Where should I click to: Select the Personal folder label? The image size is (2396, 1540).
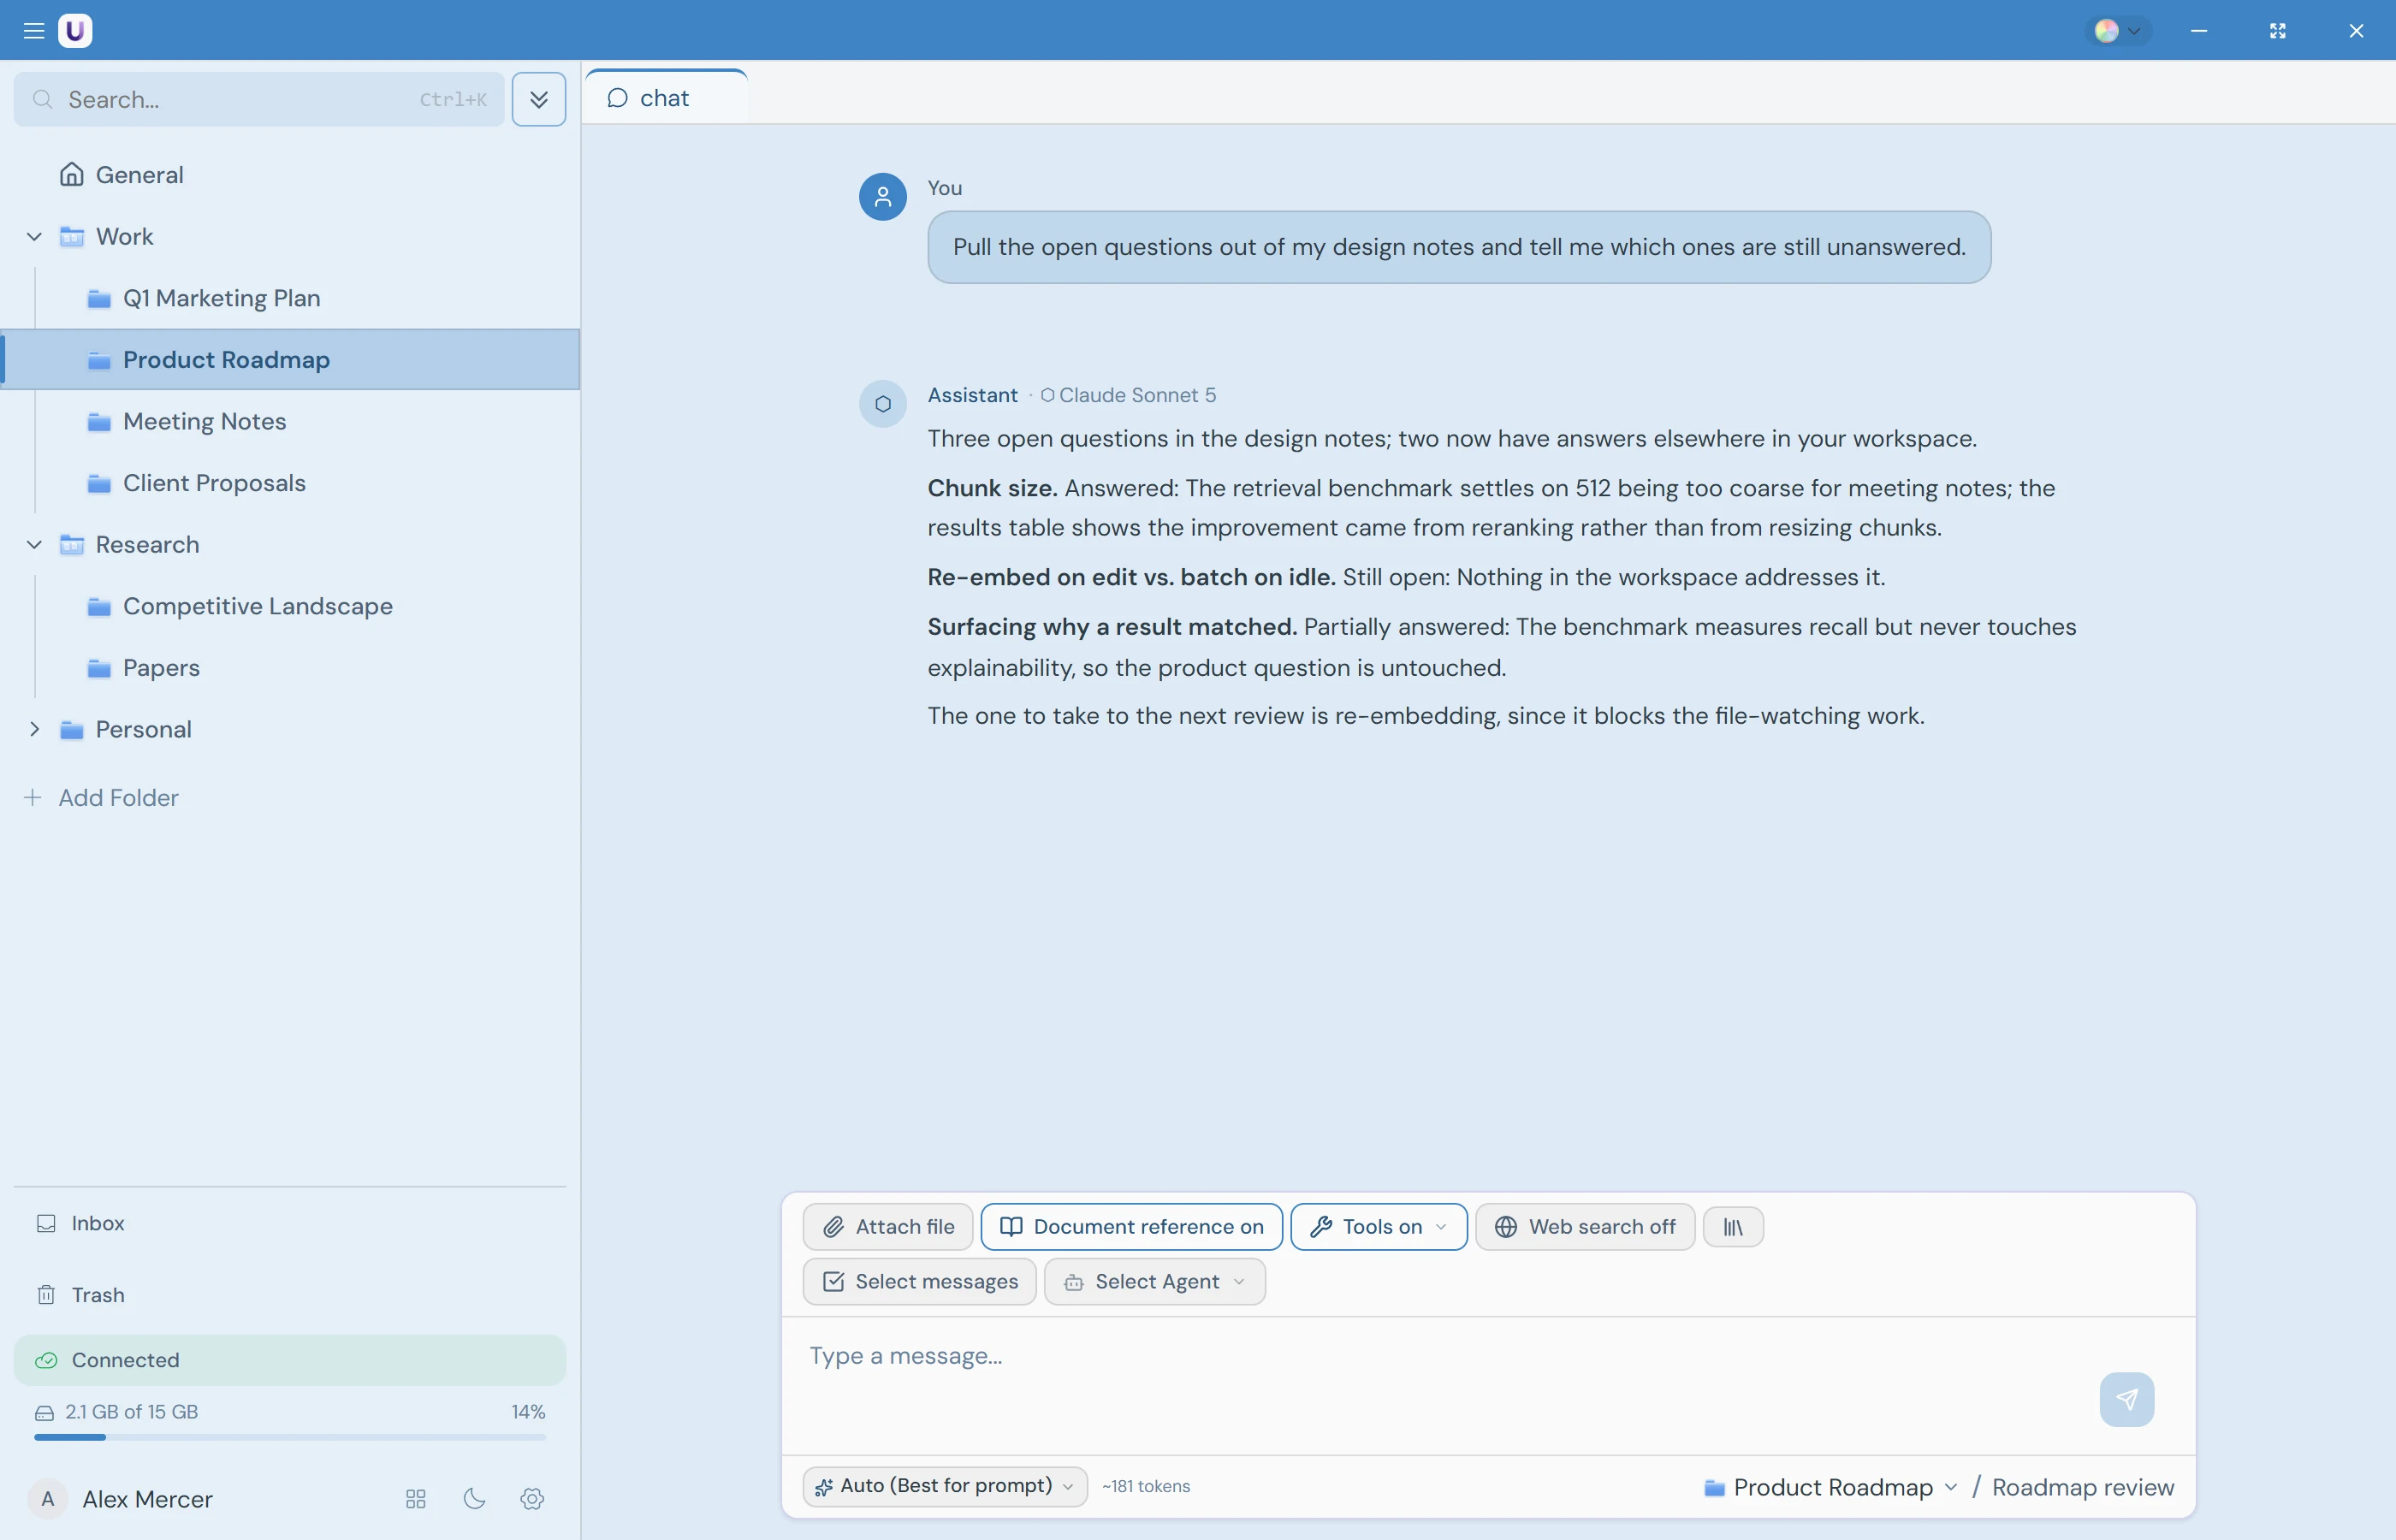point(143,730)
